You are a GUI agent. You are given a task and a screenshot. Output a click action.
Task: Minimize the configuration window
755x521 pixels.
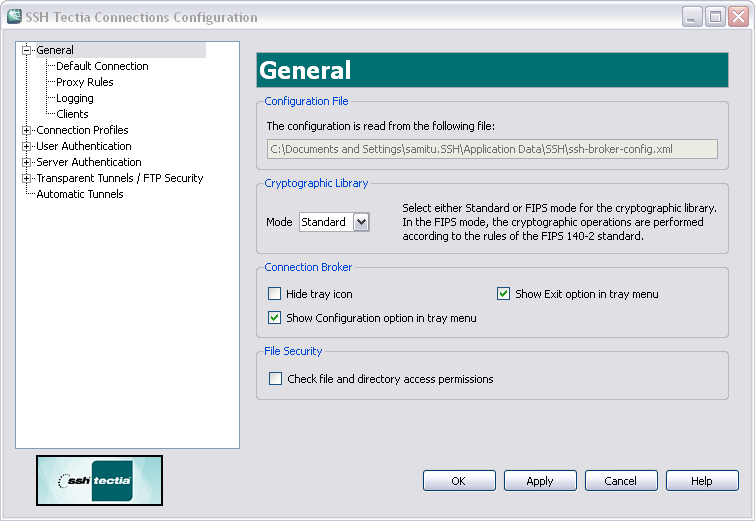tap(692, 17)
